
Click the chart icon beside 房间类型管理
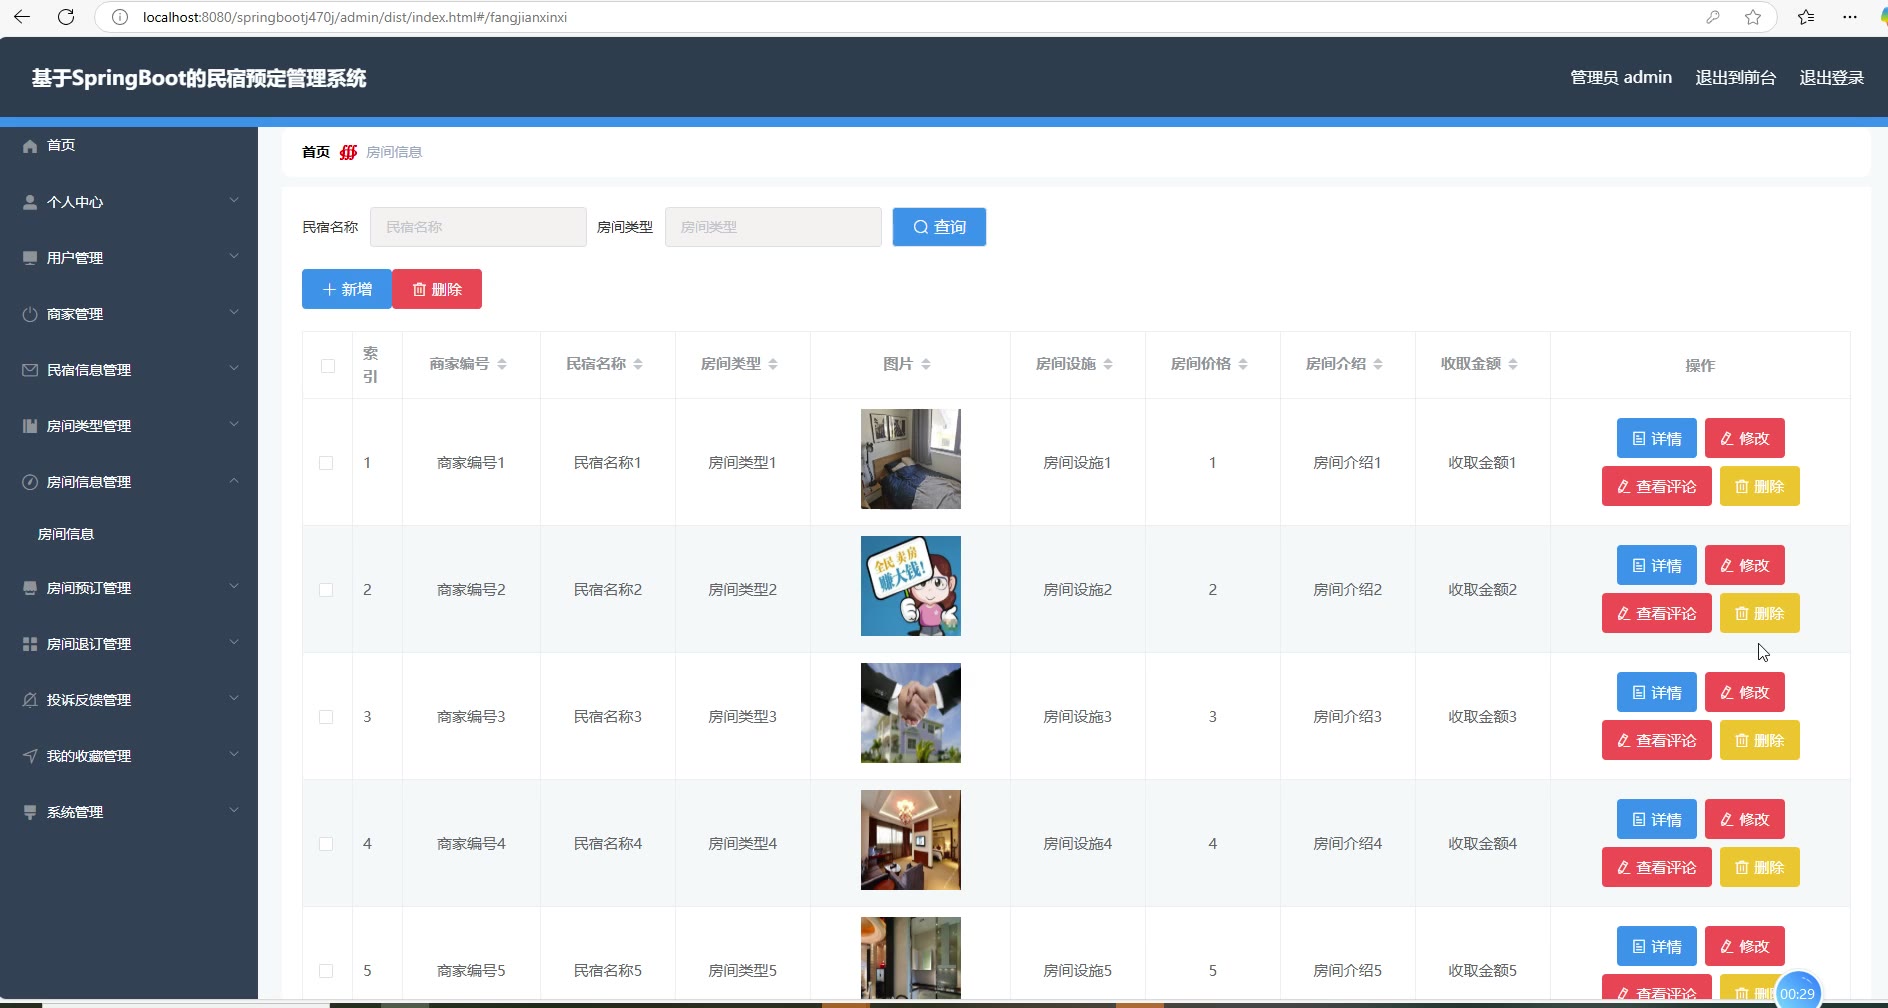(x=30, y=426)
